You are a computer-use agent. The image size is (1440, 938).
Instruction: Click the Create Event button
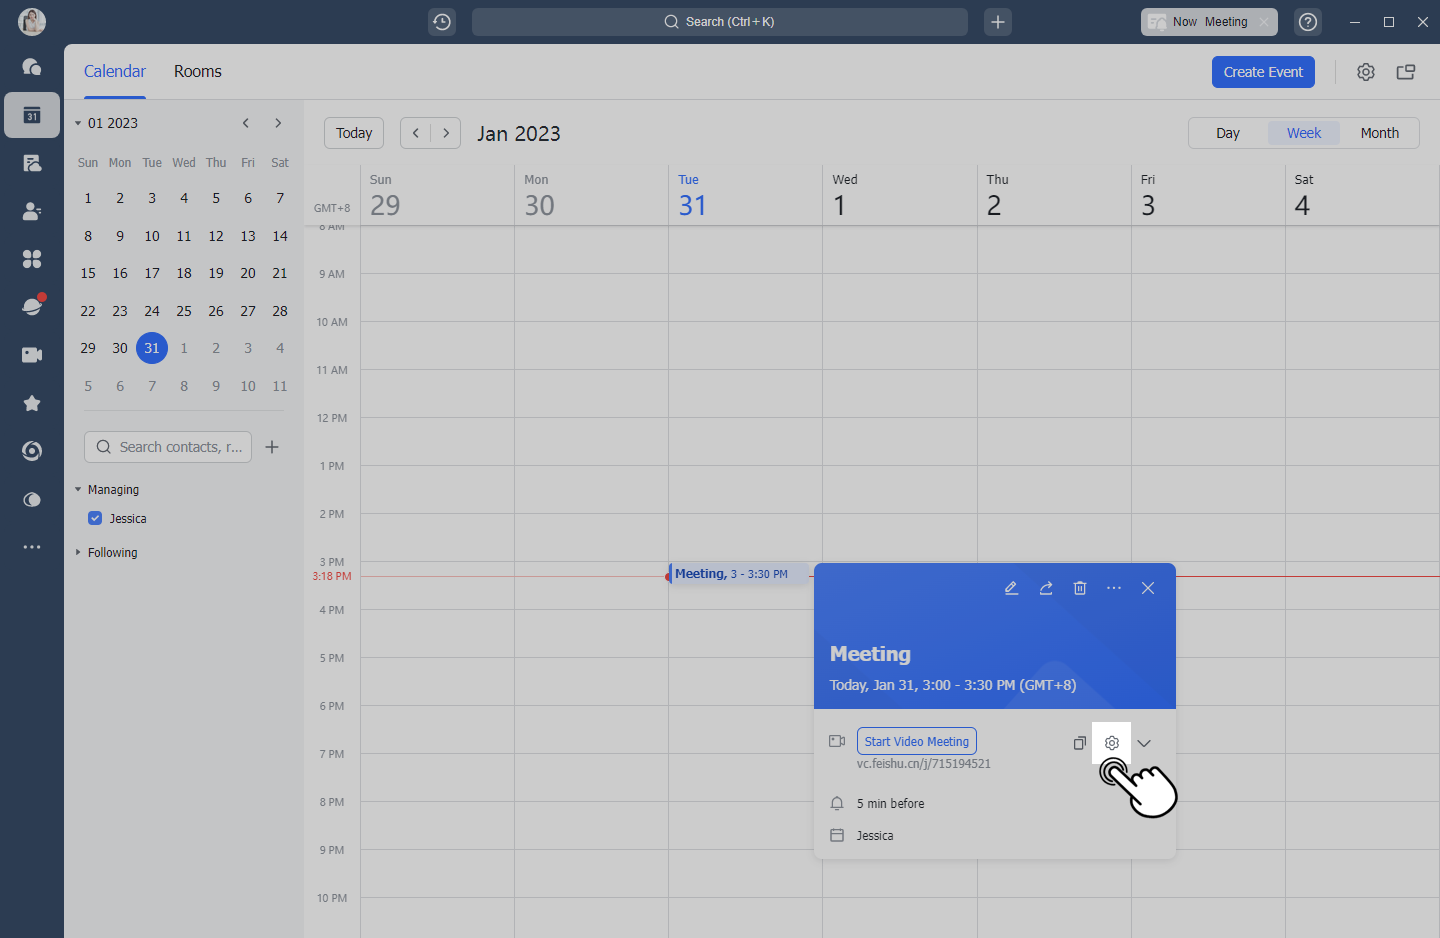[x=1263, y=71]
